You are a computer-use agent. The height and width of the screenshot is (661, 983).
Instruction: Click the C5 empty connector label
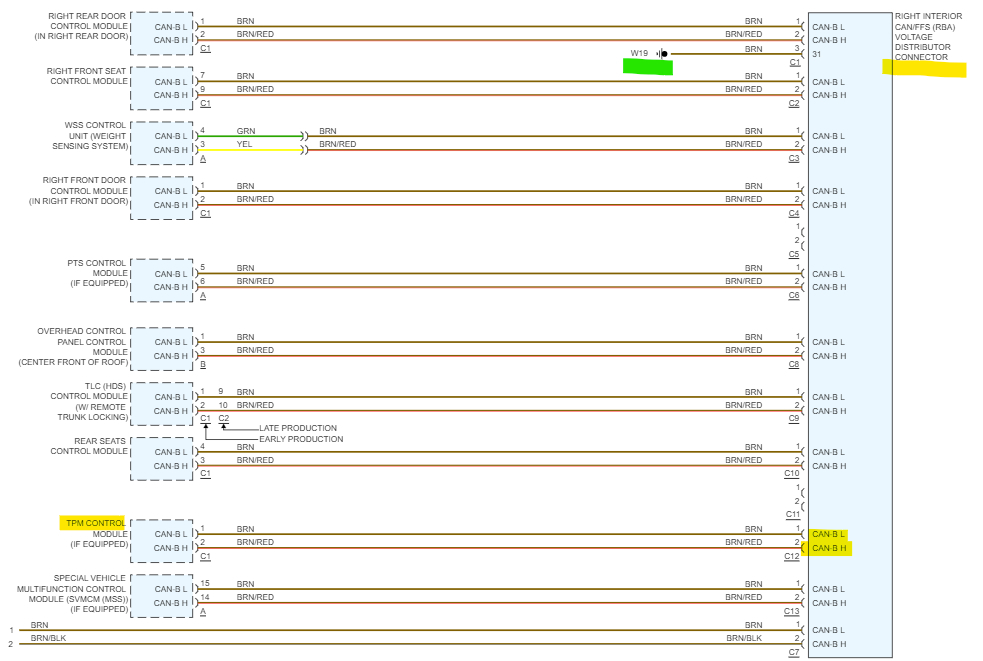click(794, 255)
